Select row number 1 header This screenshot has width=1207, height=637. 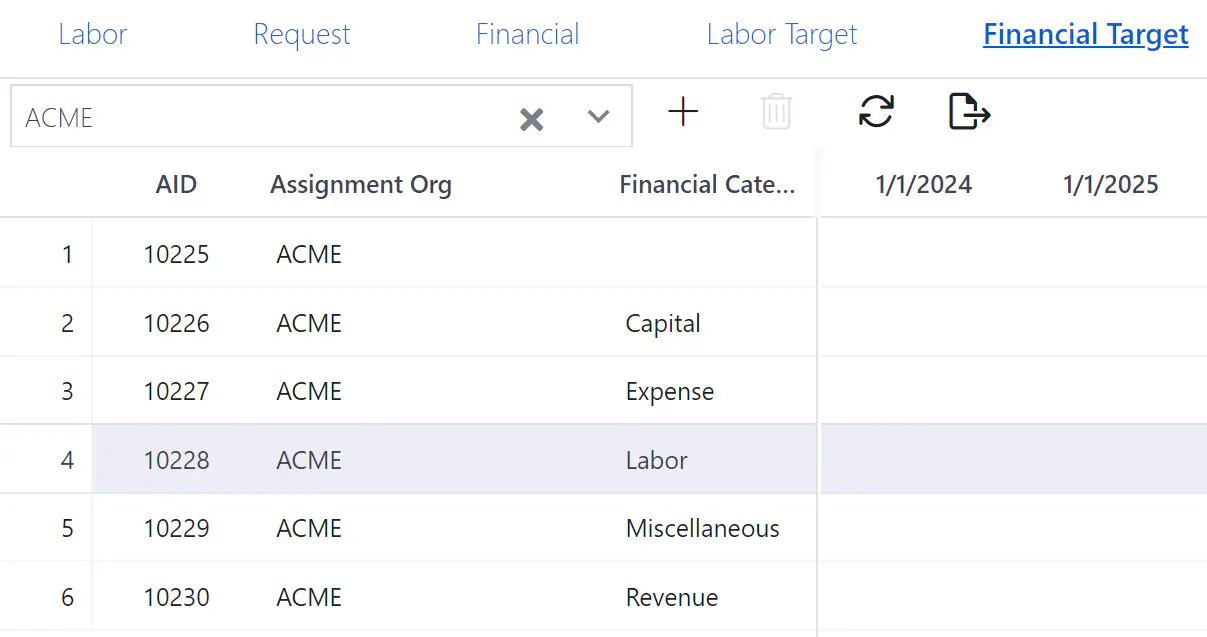tap(67, 254)
